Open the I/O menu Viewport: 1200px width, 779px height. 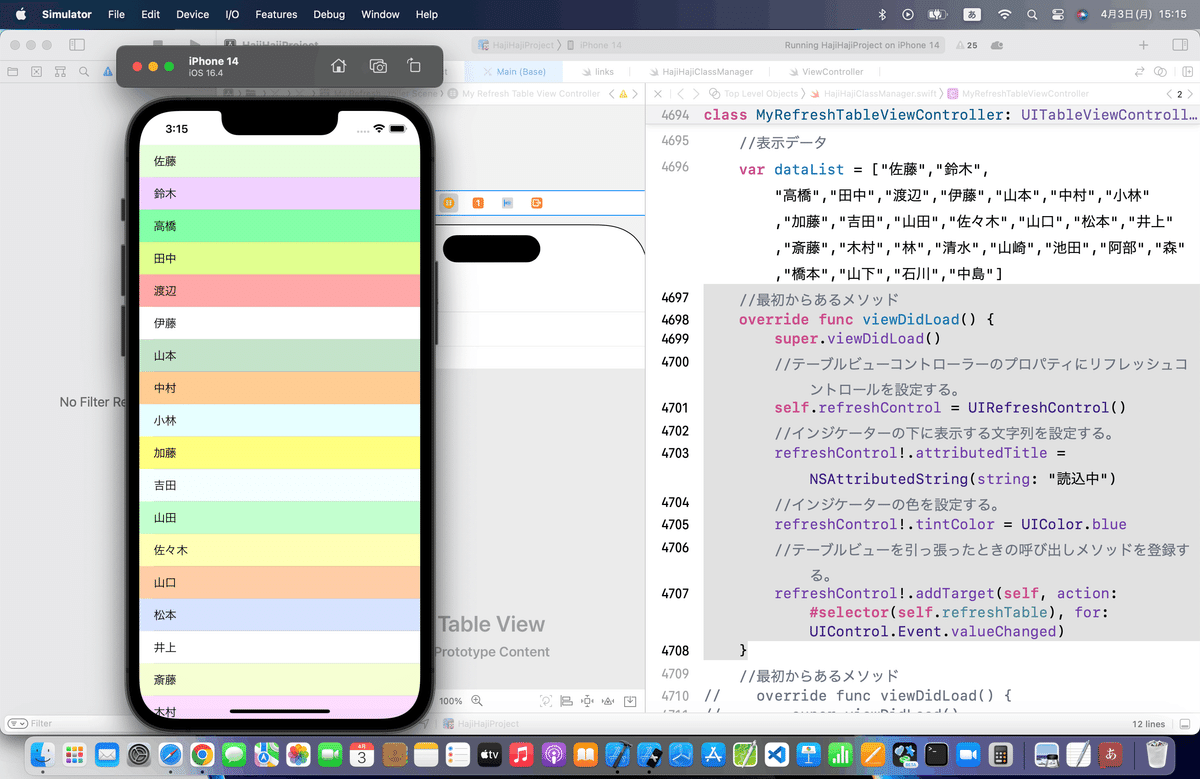(232, 15)
